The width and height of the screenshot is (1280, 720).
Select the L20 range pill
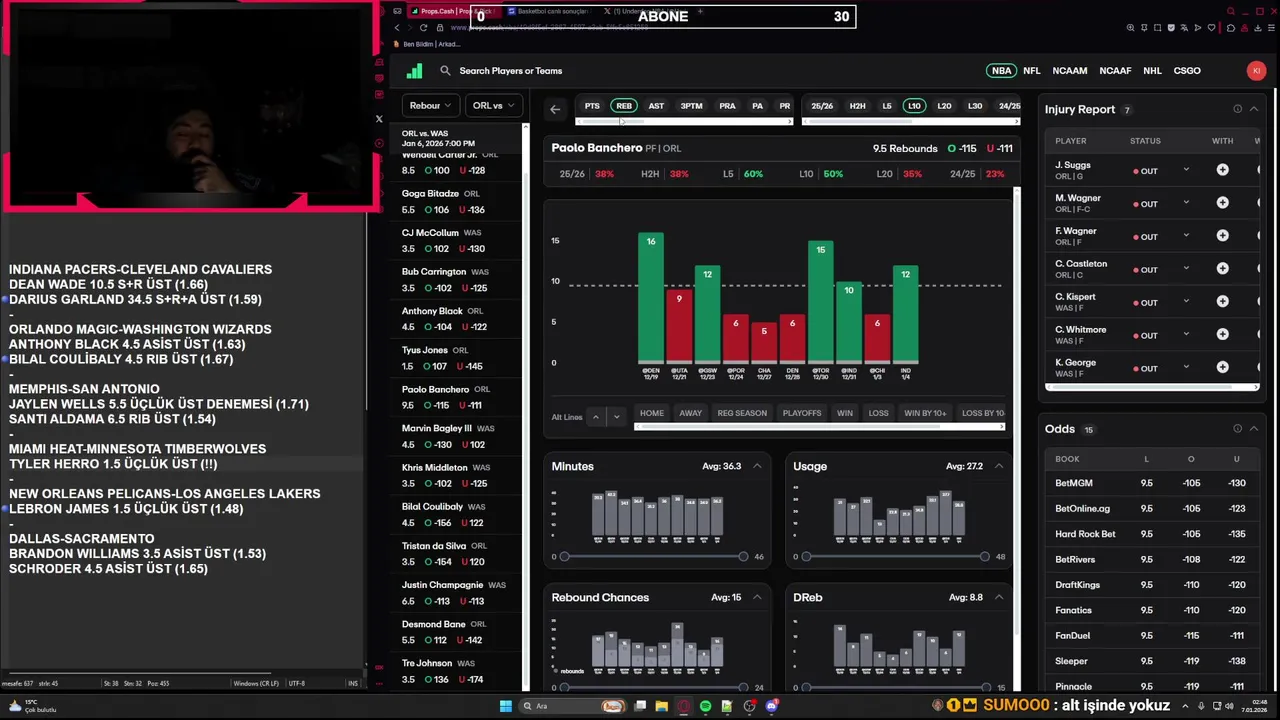click(944, 106)
